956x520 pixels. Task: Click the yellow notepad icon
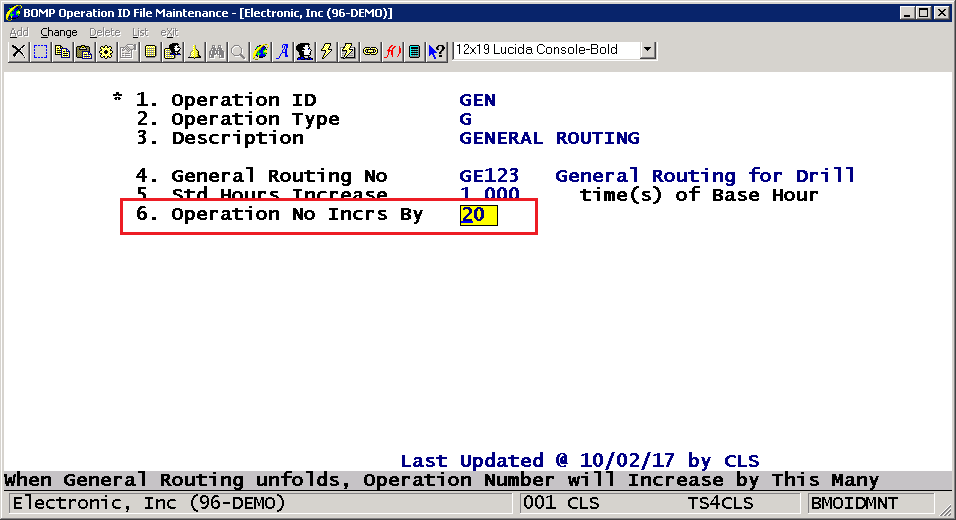150,52
